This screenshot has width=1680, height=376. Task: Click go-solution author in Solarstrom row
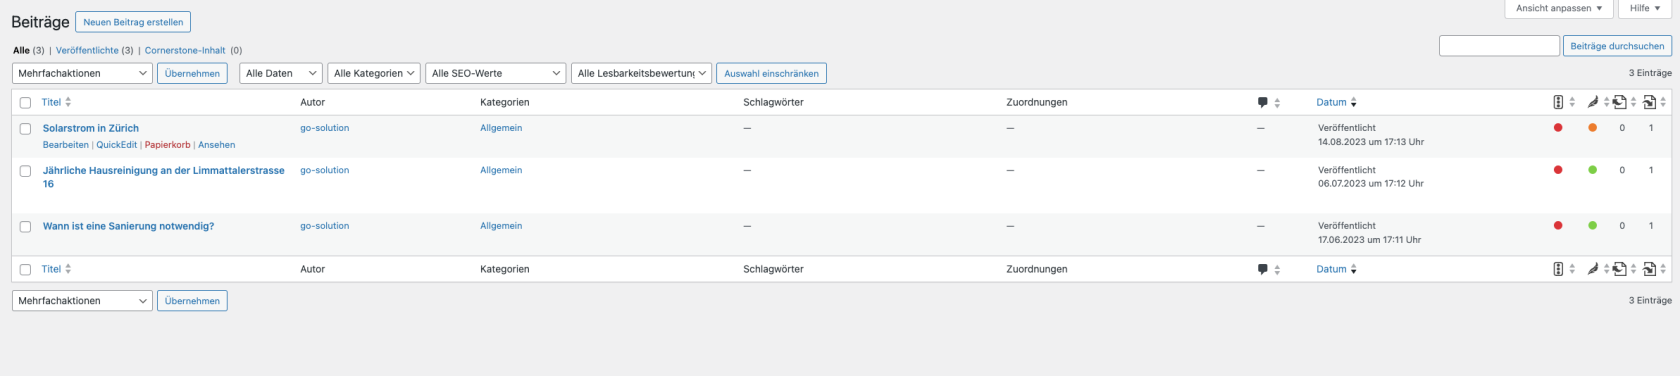tap(325, 128)
